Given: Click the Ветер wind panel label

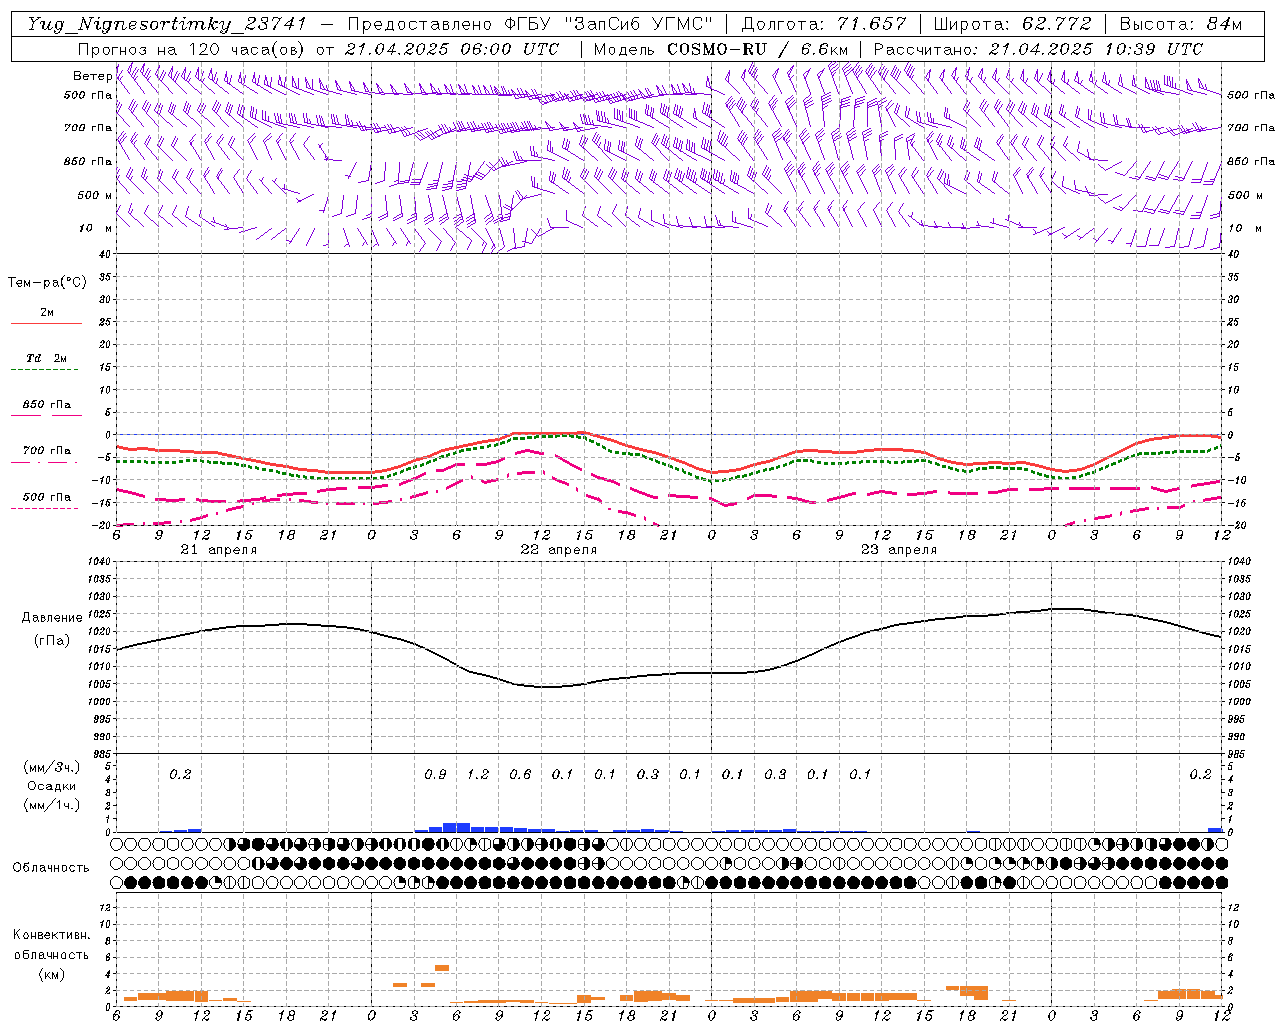Looking at the screenshot, I should pos(92,76).
